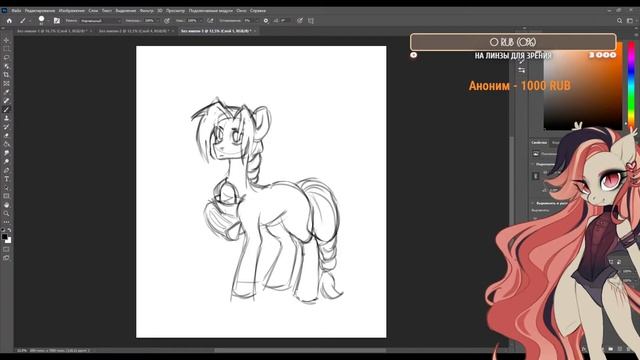Image resolution: width=640 pixels, height=360 pixels.
Task: Enable airbrush-style build-up
Action: 210,20
